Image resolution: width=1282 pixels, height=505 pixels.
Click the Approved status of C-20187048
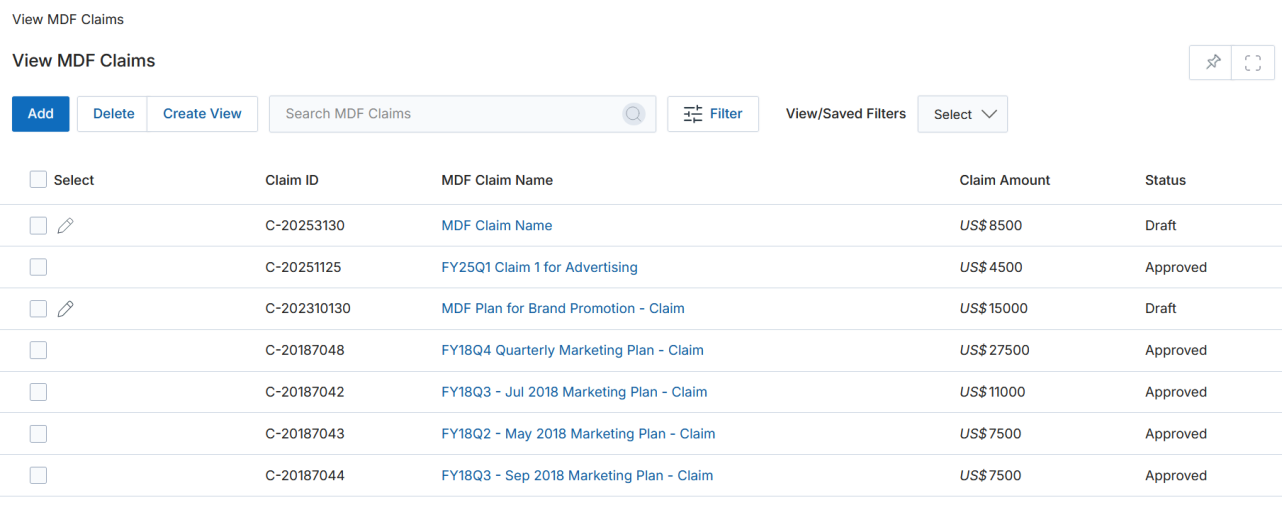pos(1176,350)
